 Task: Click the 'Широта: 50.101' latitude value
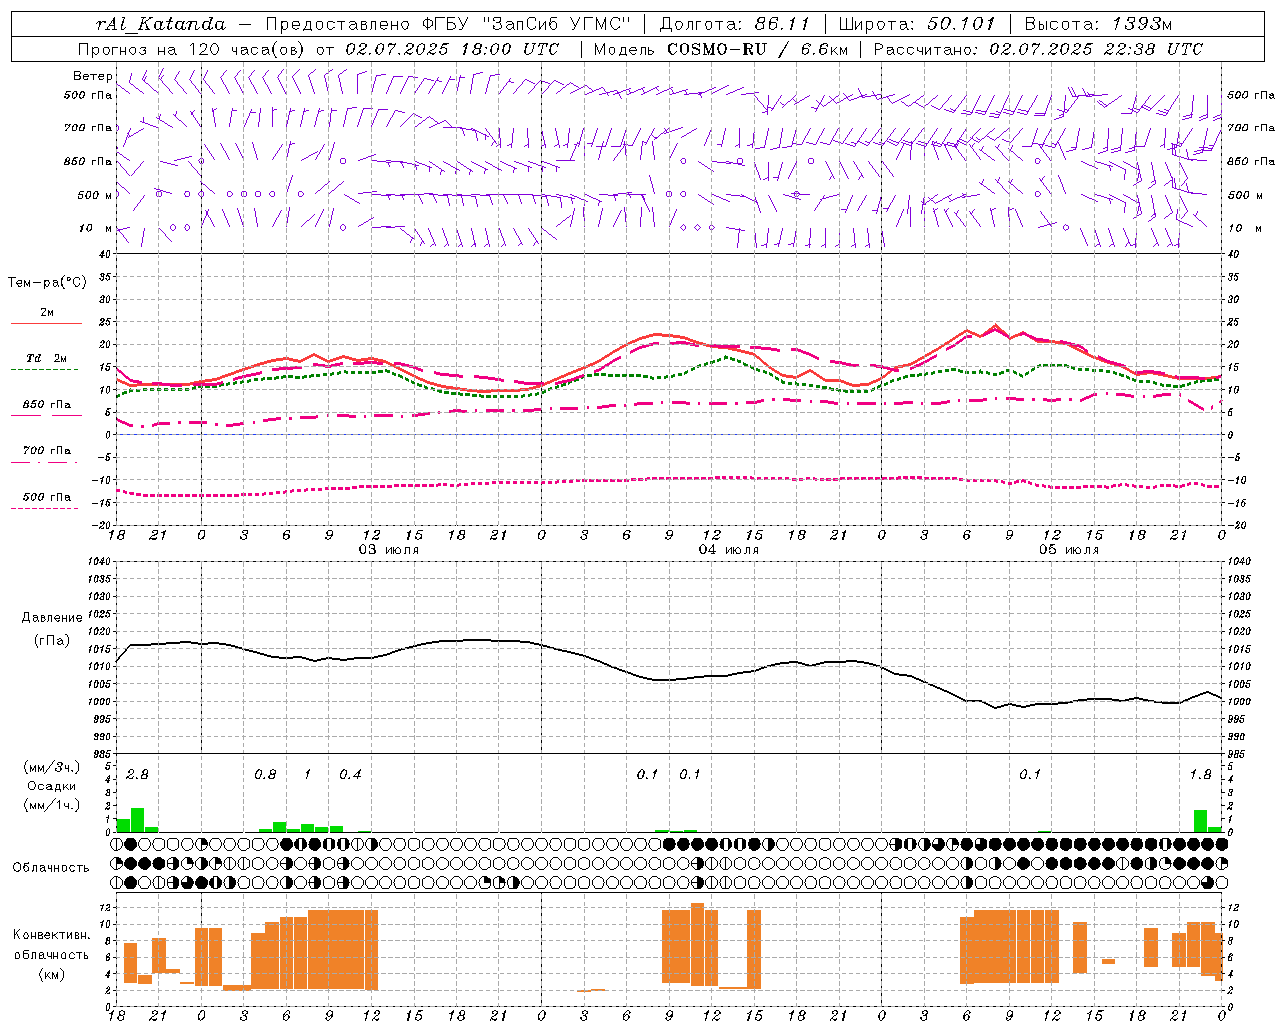pos(917,24)
